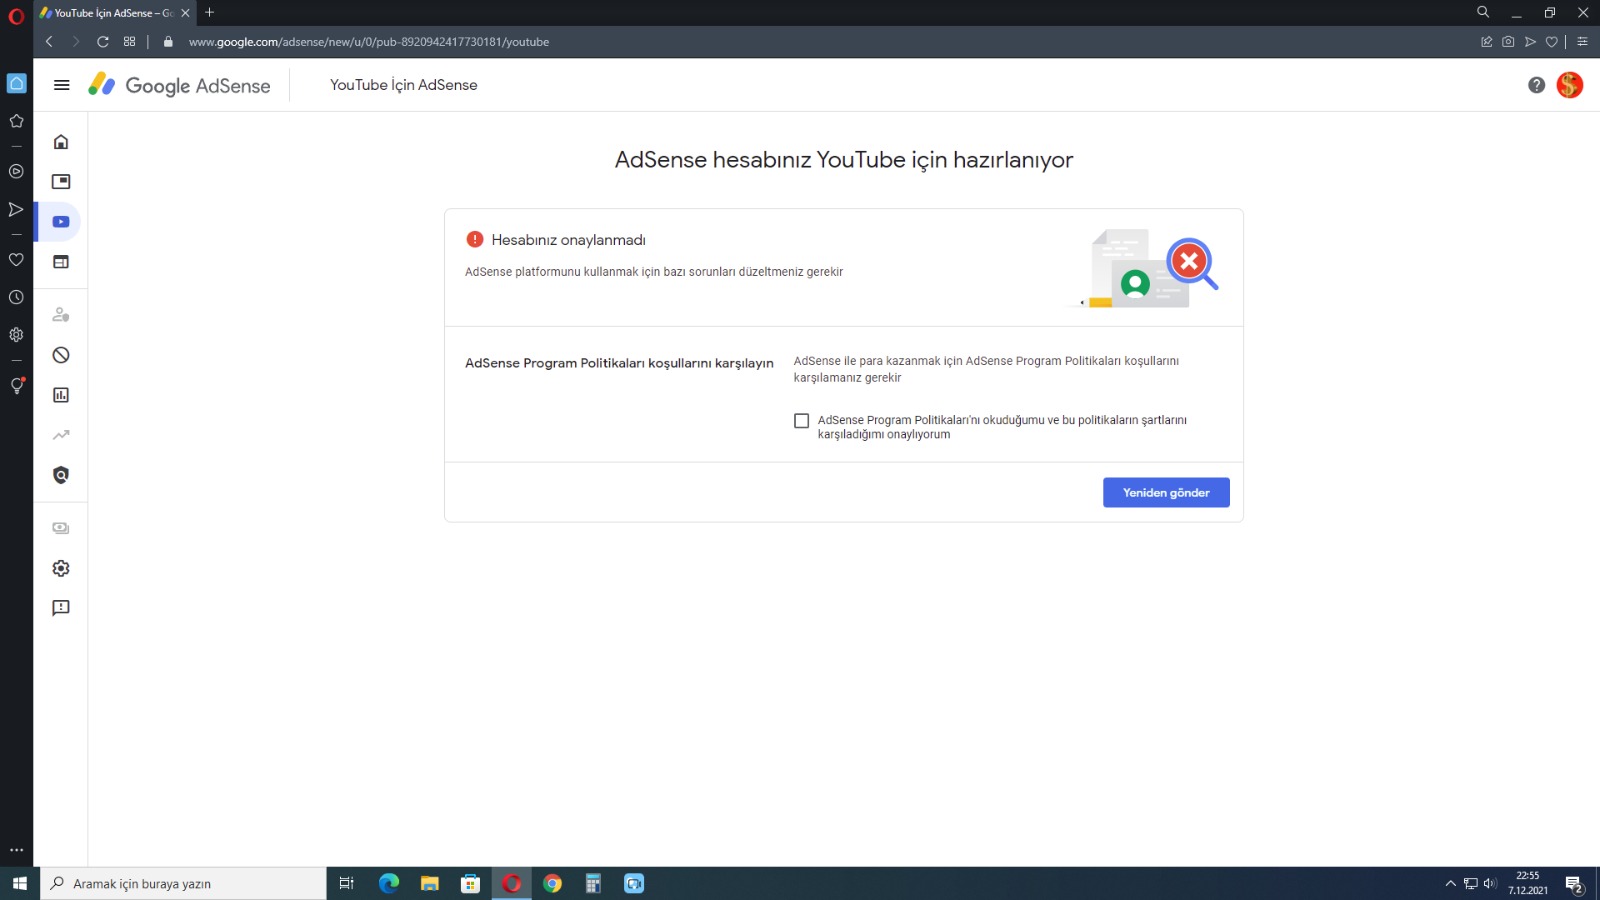Open File Explorer from the taskbar
Viewport: 1600px width, 900px height.
430,884
